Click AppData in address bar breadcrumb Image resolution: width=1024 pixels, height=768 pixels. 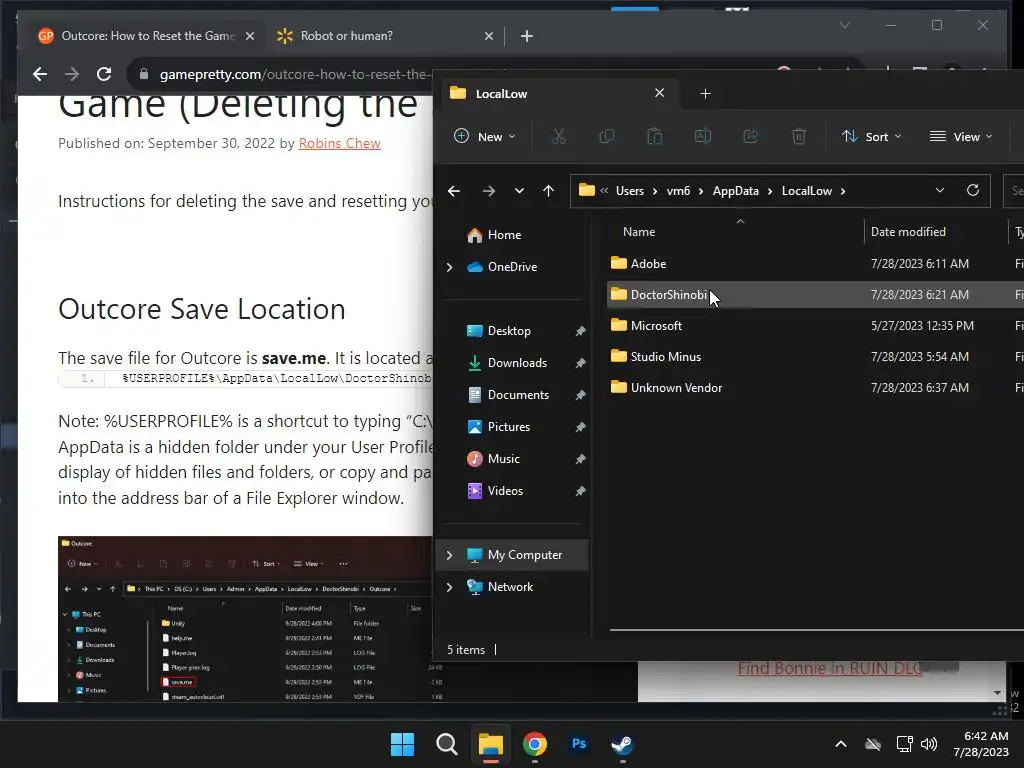(x=735, y=191)
